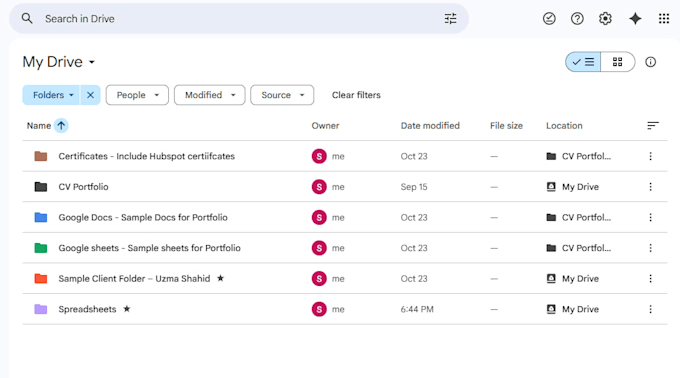
Task: Remove the Folders filter with X
Action: [x=90, y=95]
